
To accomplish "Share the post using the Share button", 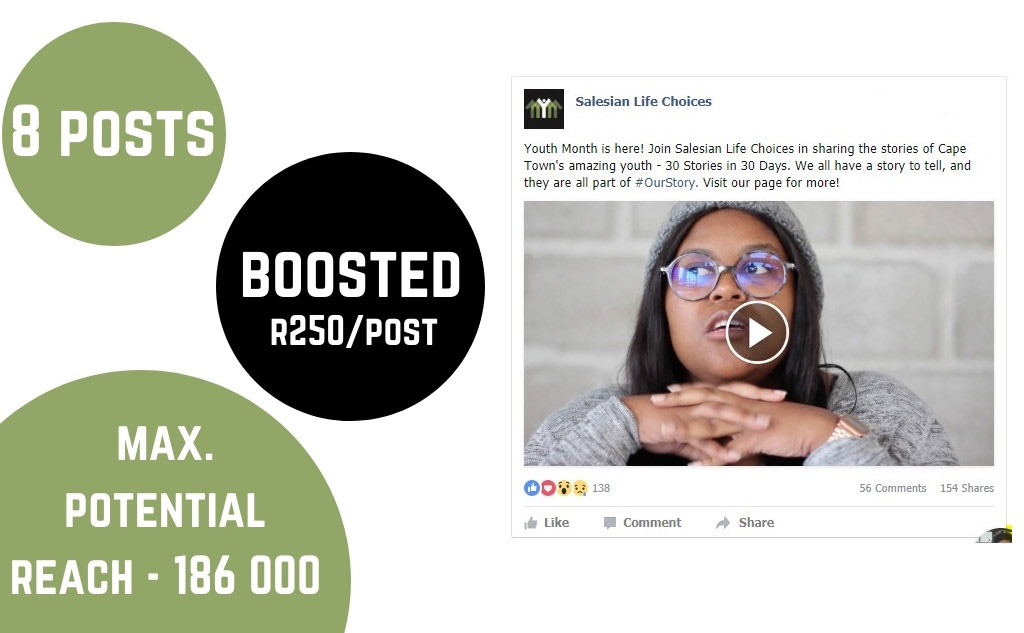I will pos(745,523).
